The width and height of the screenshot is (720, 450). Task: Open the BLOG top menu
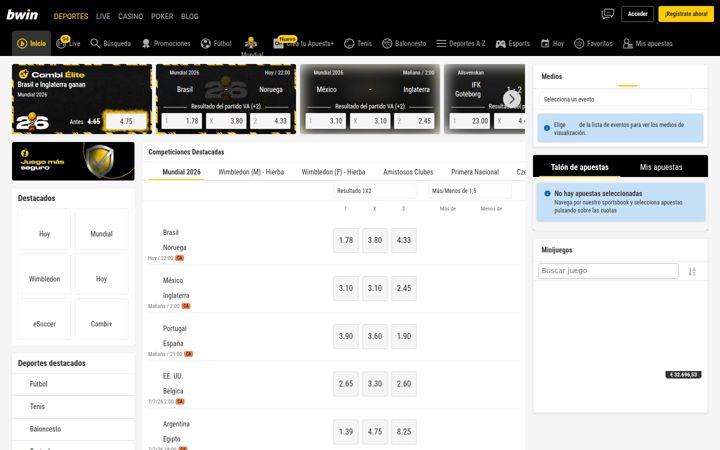pyautogui.click(x=190, y=16)
